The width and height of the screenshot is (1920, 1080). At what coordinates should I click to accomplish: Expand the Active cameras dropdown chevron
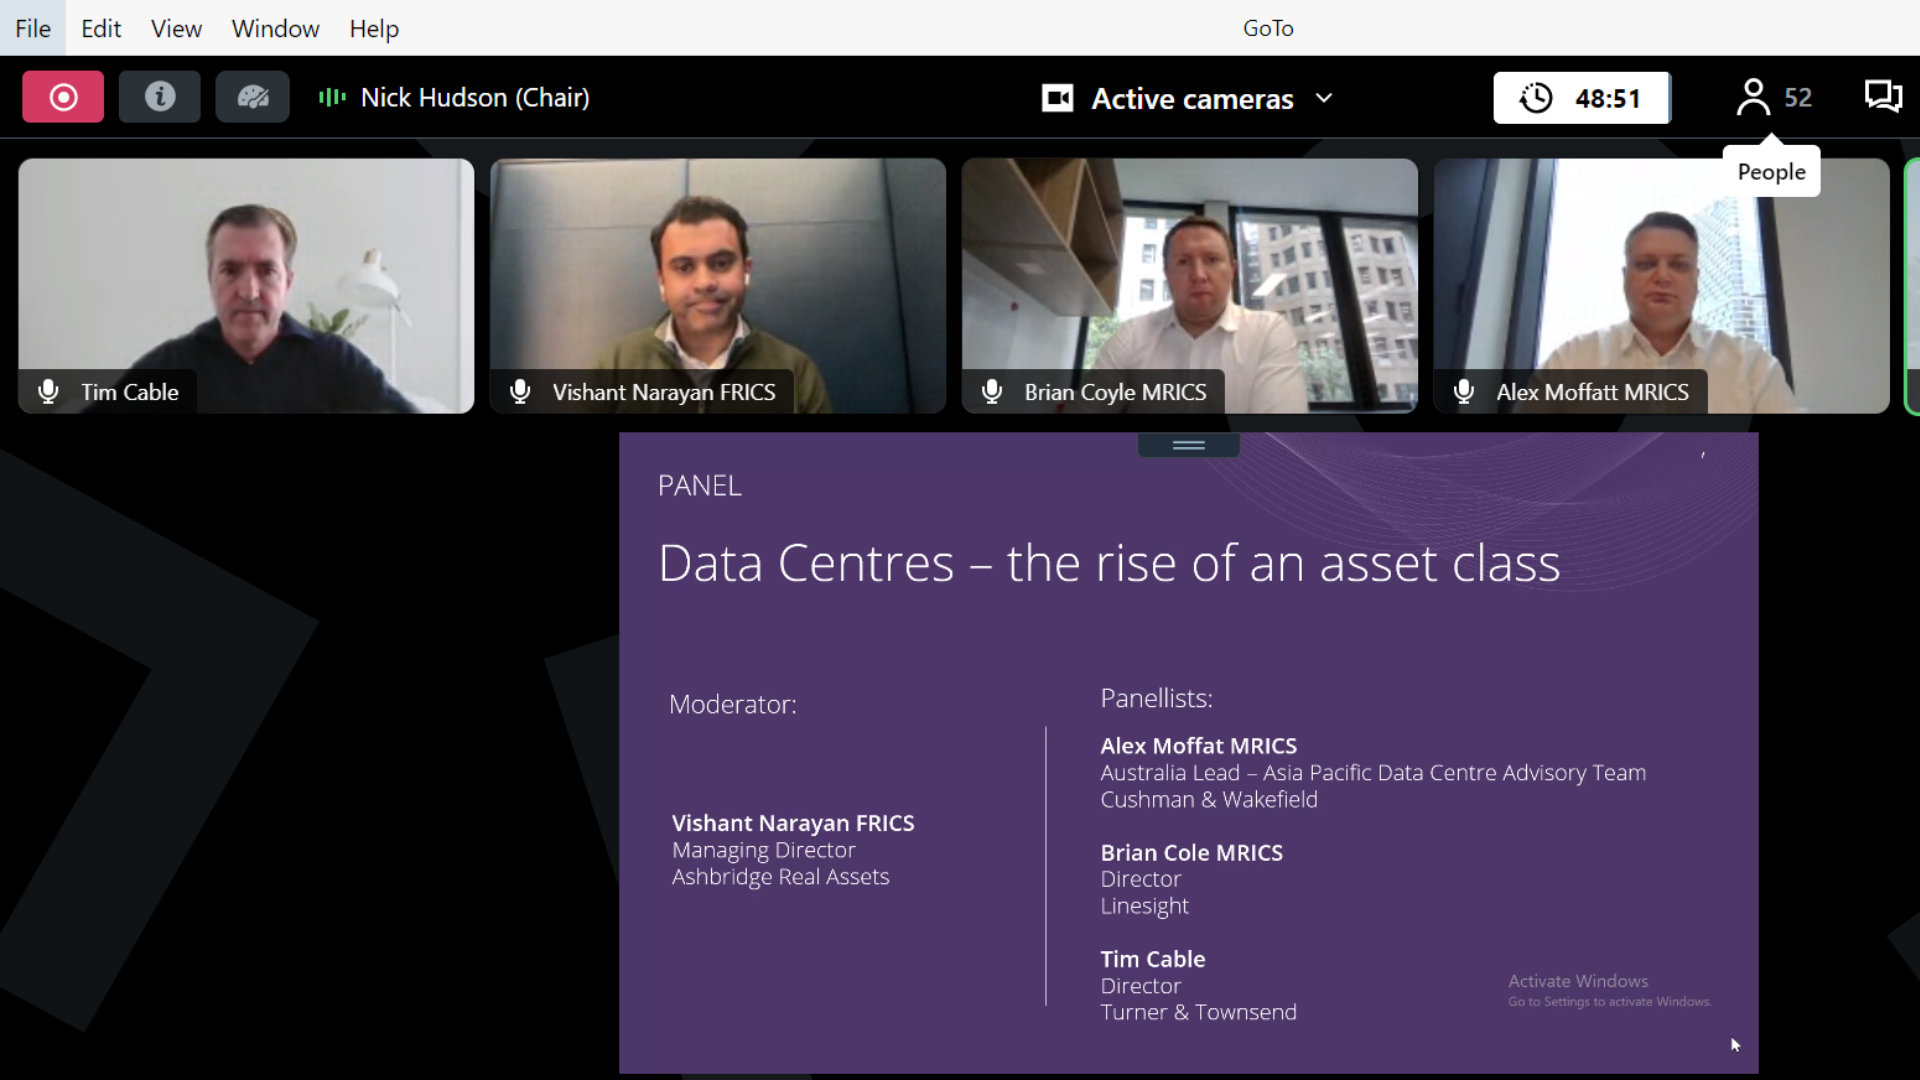tap(1324, 98)
